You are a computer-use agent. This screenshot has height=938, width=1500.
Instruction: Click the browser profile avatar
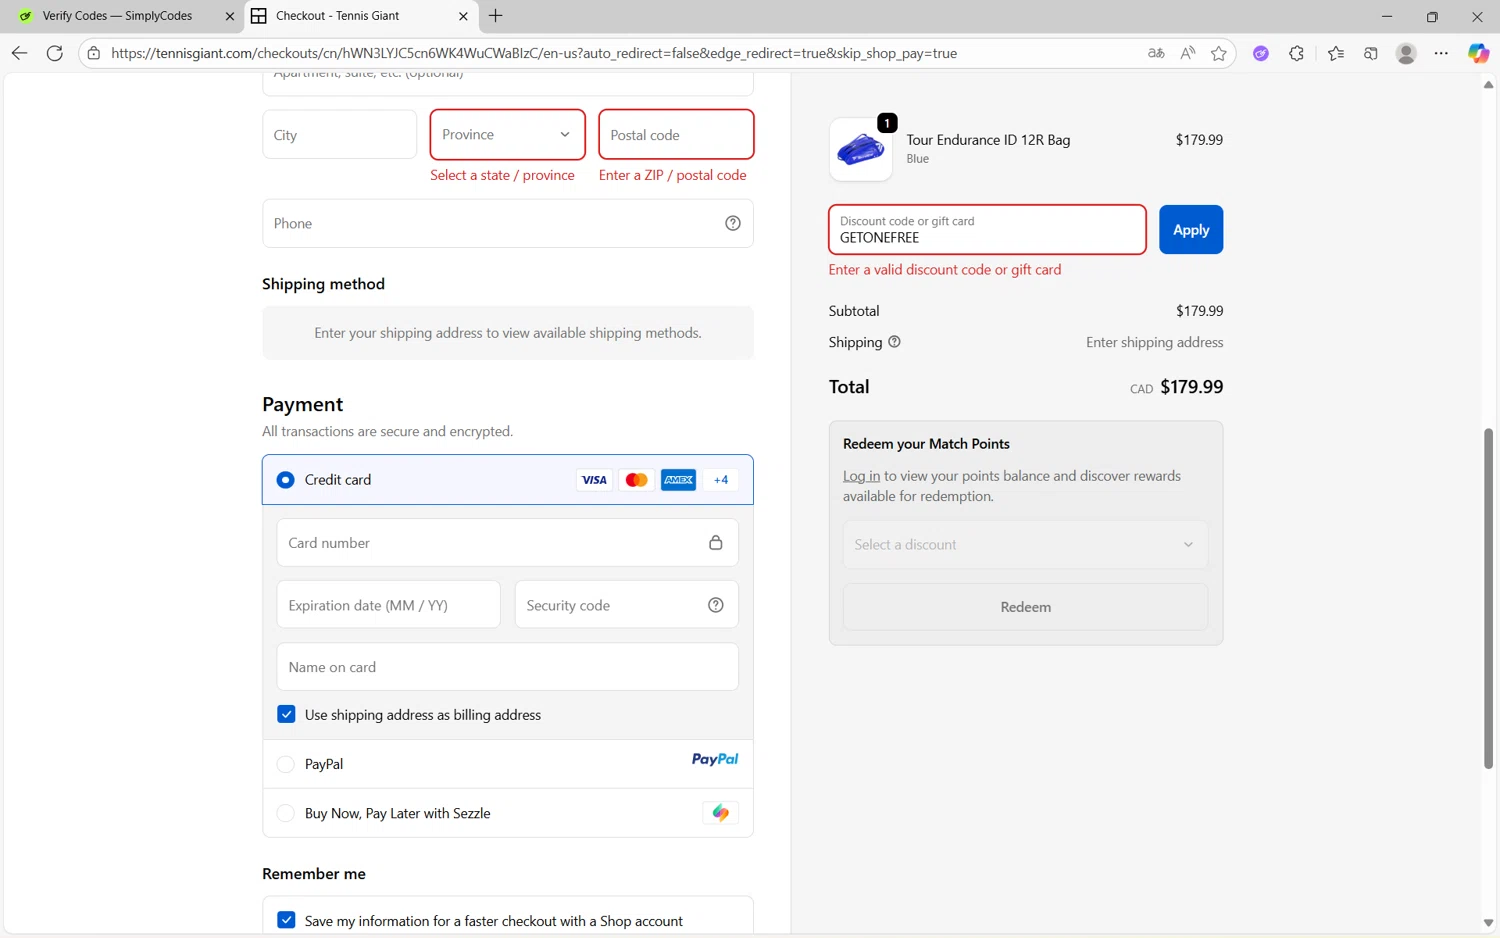1406,53
